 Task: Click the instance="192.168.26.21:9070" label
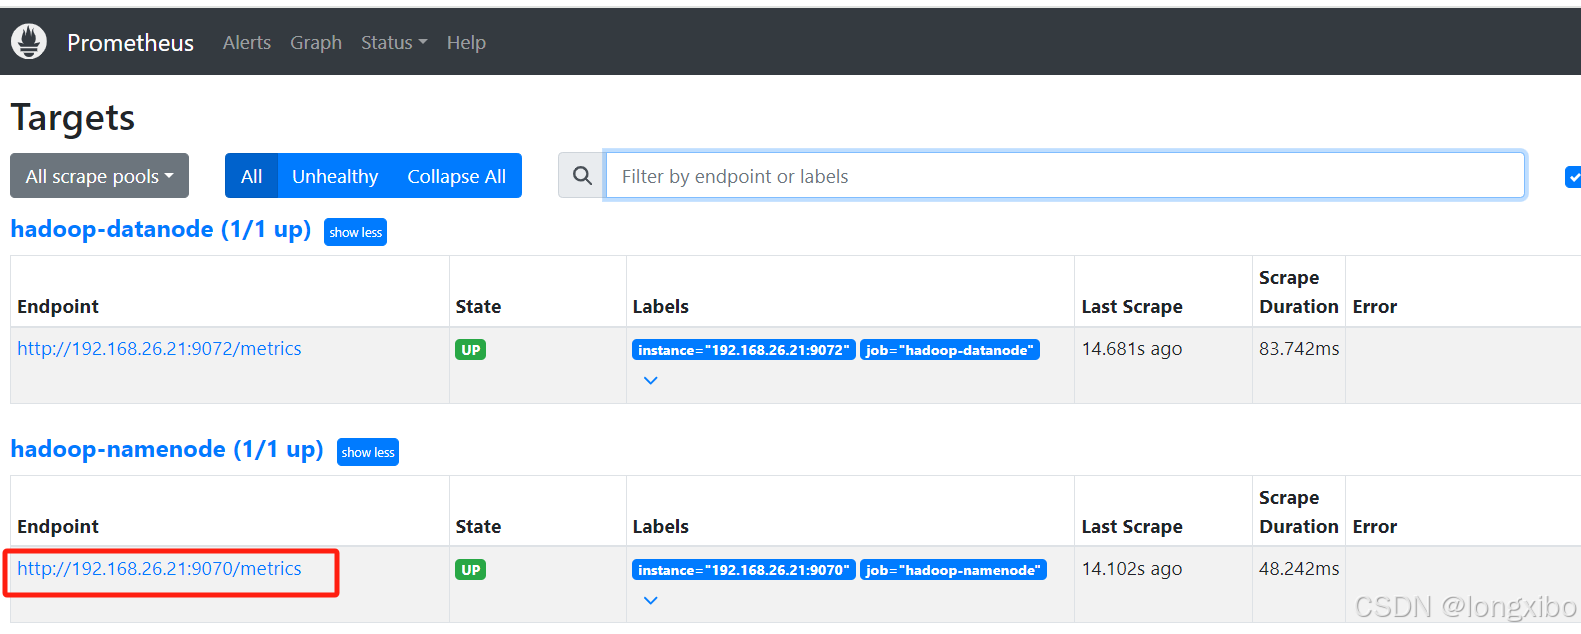pos(744,570)
